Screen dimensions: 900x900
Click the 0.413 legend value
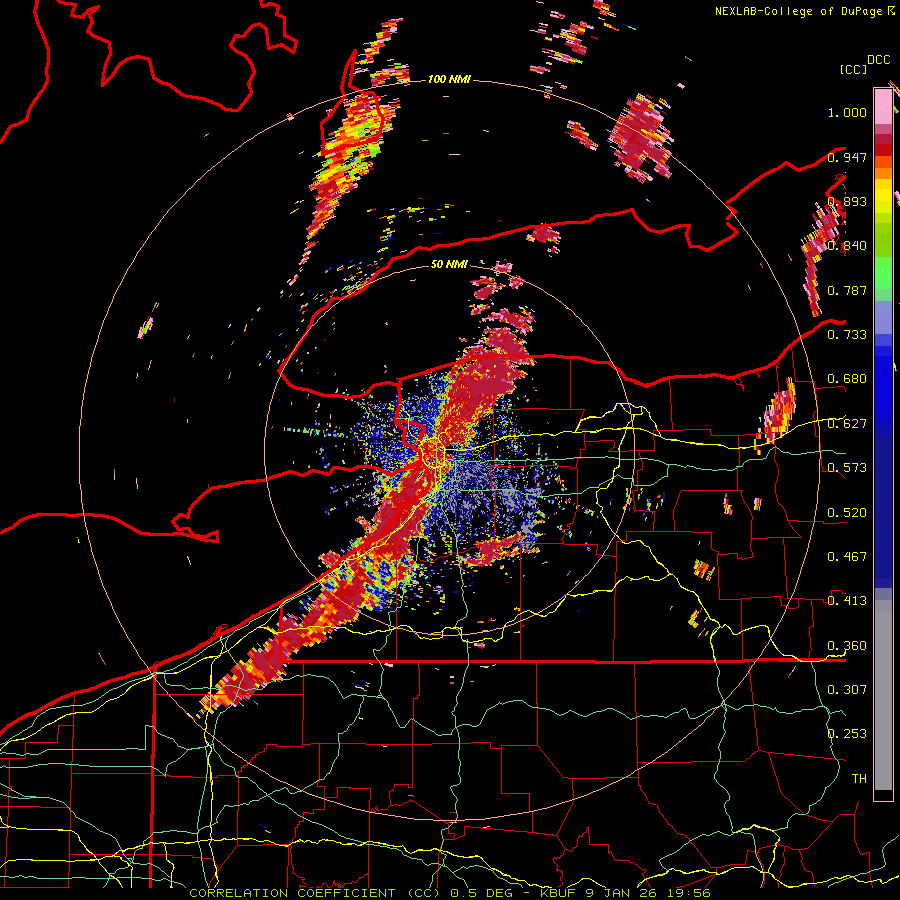click(x=847, y=601)
